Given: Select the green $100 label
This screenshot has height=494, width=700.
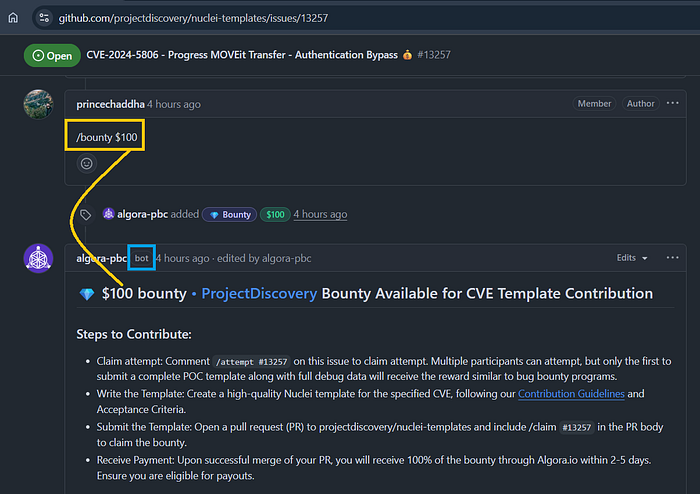Looking at the screenshot, I should click(275, 215).
